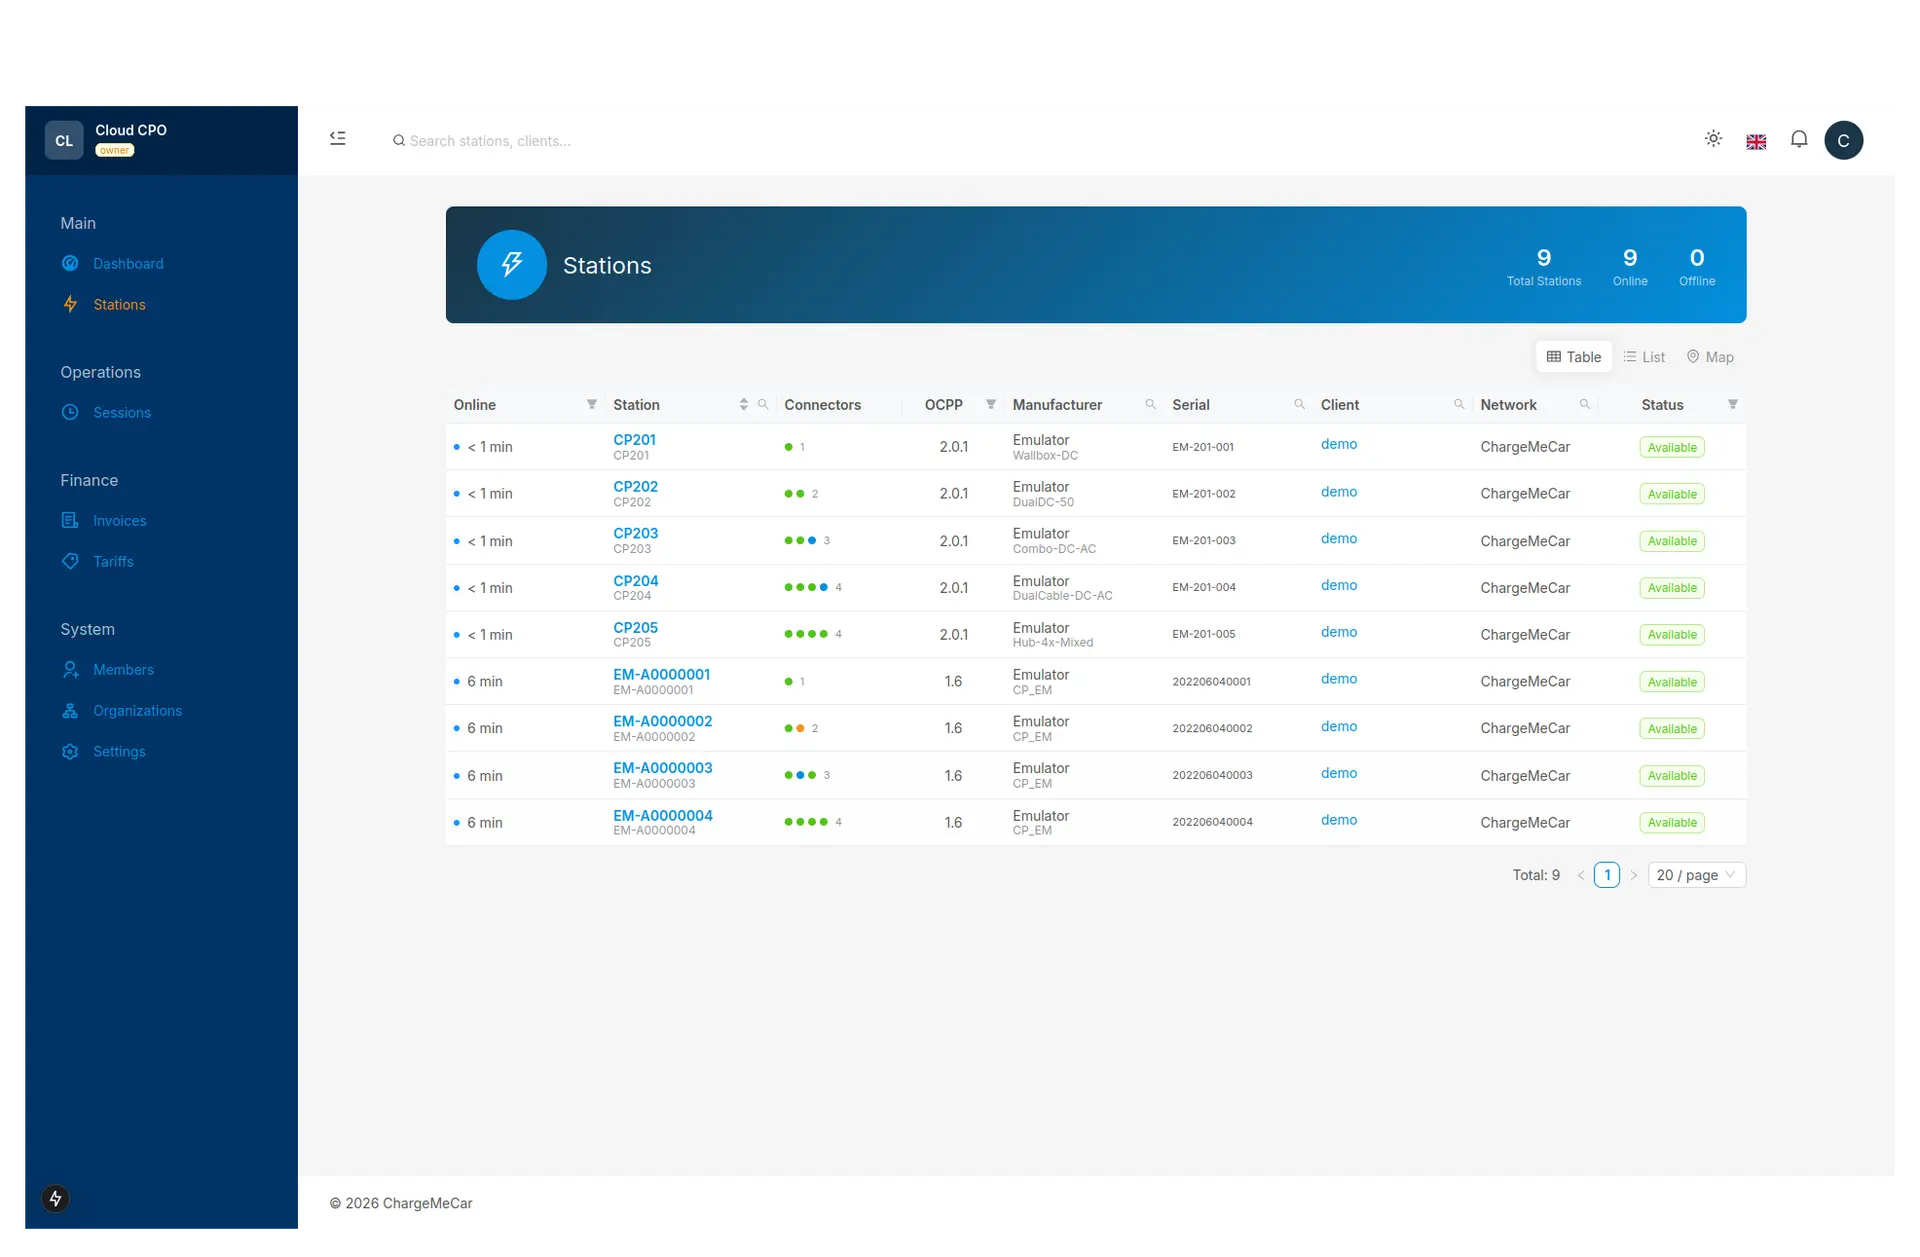Collapse the sidebar with the menu fold icon
This screenshot has height=1257, width=1920.
pos(338,139)
